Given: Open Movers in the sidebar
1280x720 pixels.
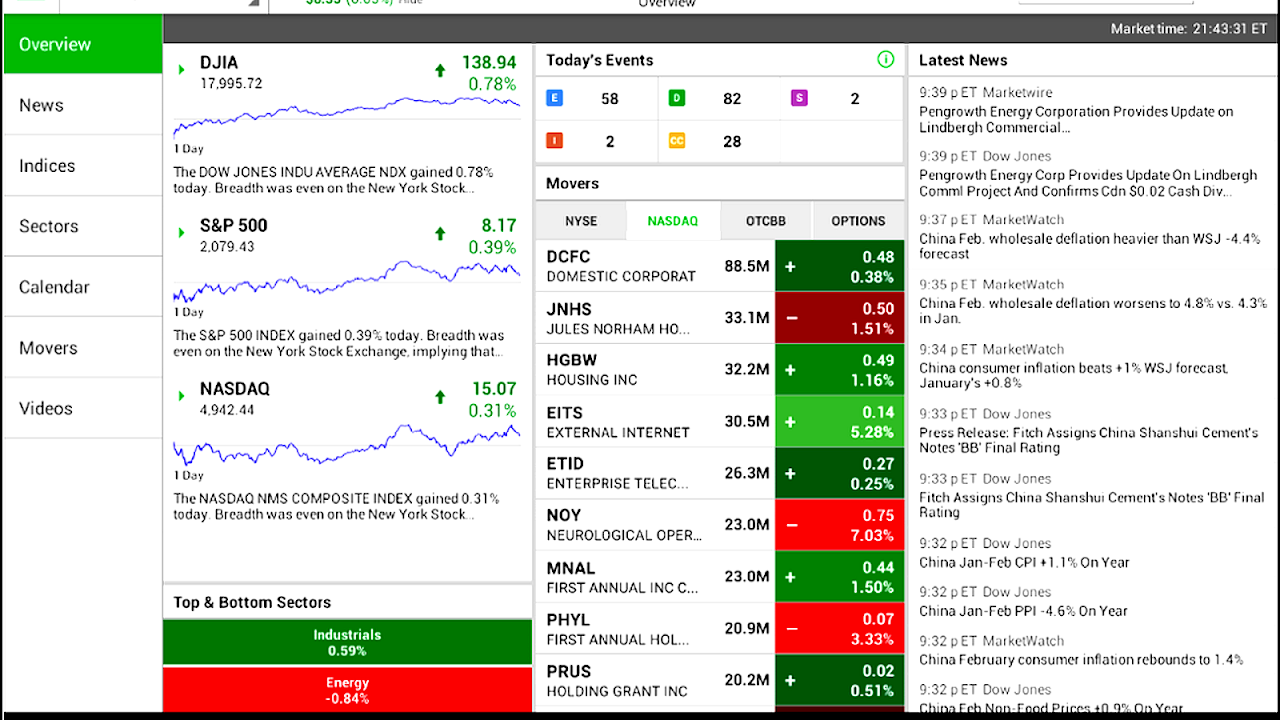Looking at the screenshot, I should 82,348.
